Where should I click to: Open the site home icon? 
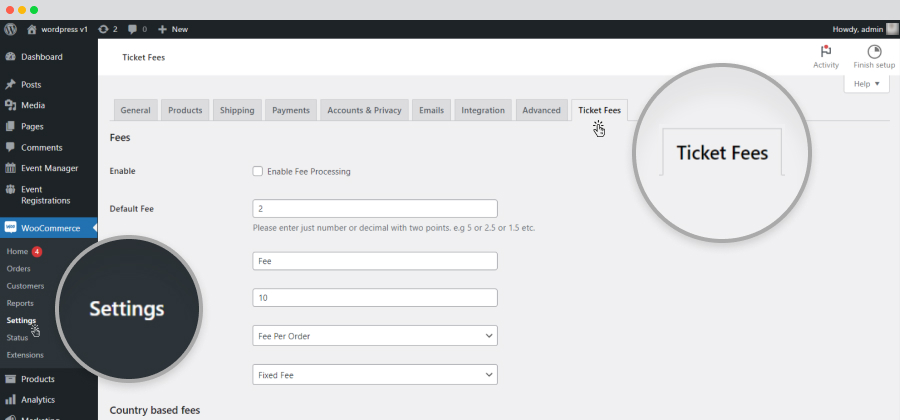tap(32, 29)
